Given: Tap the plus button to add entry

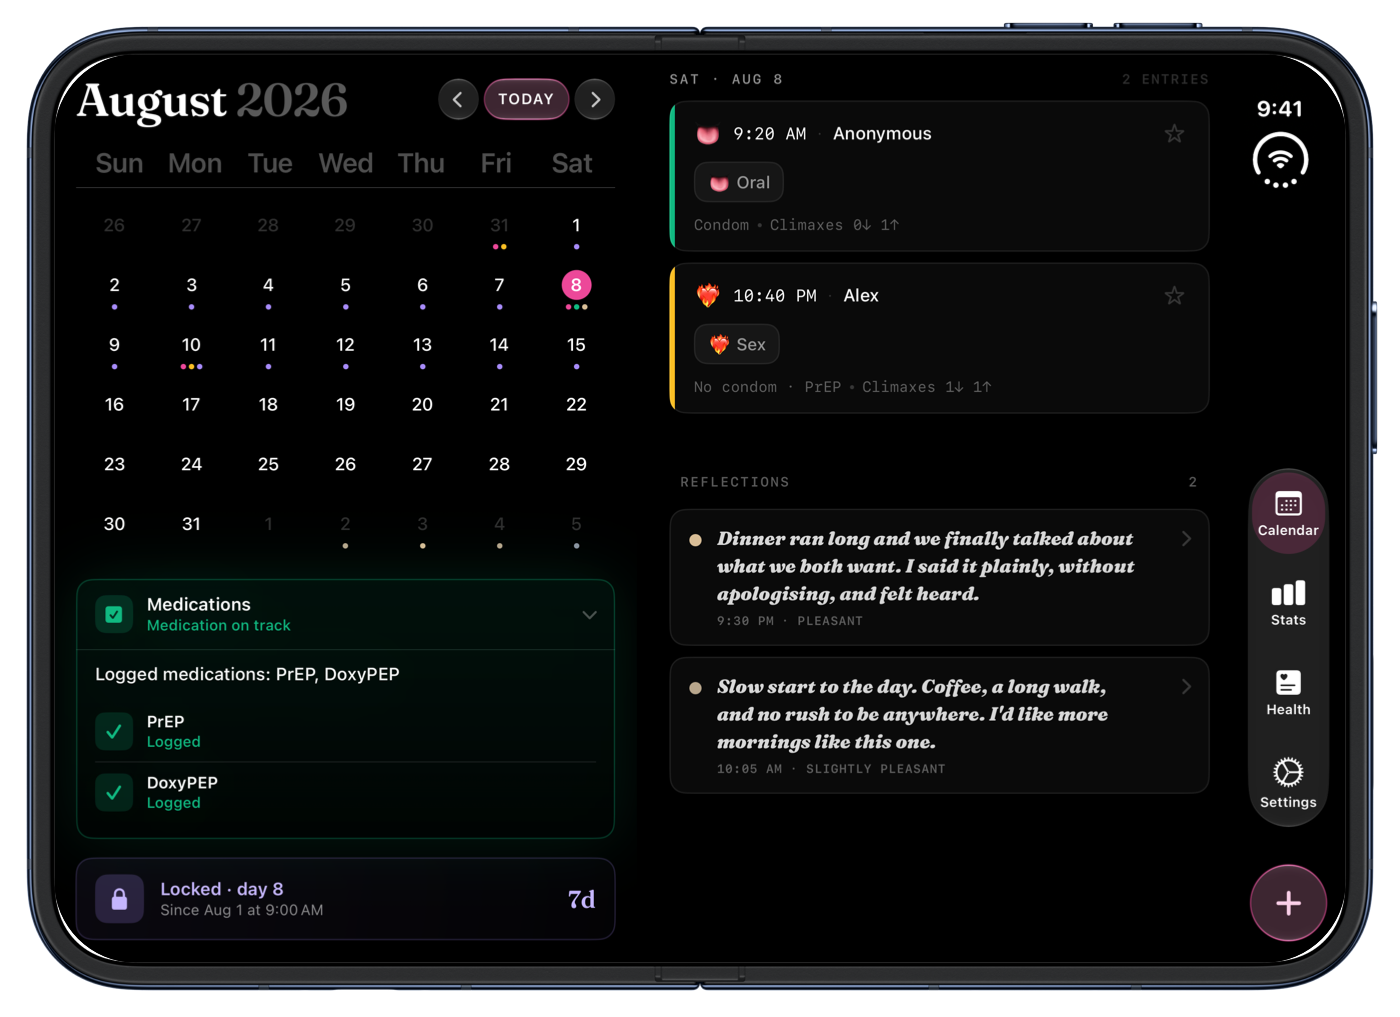Looking at the screenshot, I should tap(1288, 903).
